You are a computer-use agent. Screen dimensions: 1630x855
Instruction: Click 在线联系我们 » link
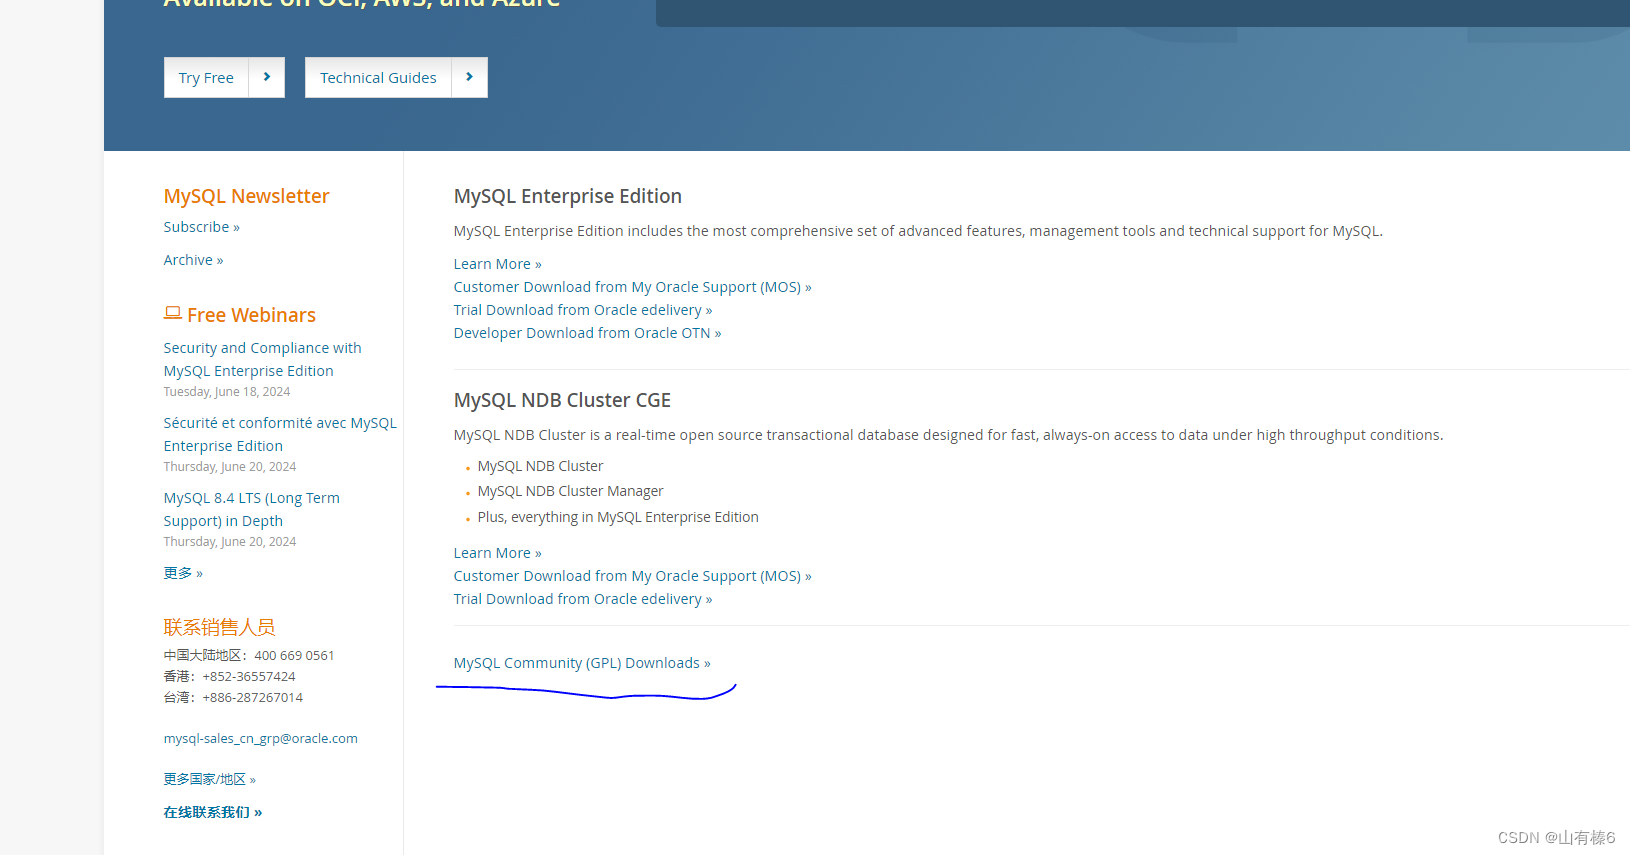point(213,812)
